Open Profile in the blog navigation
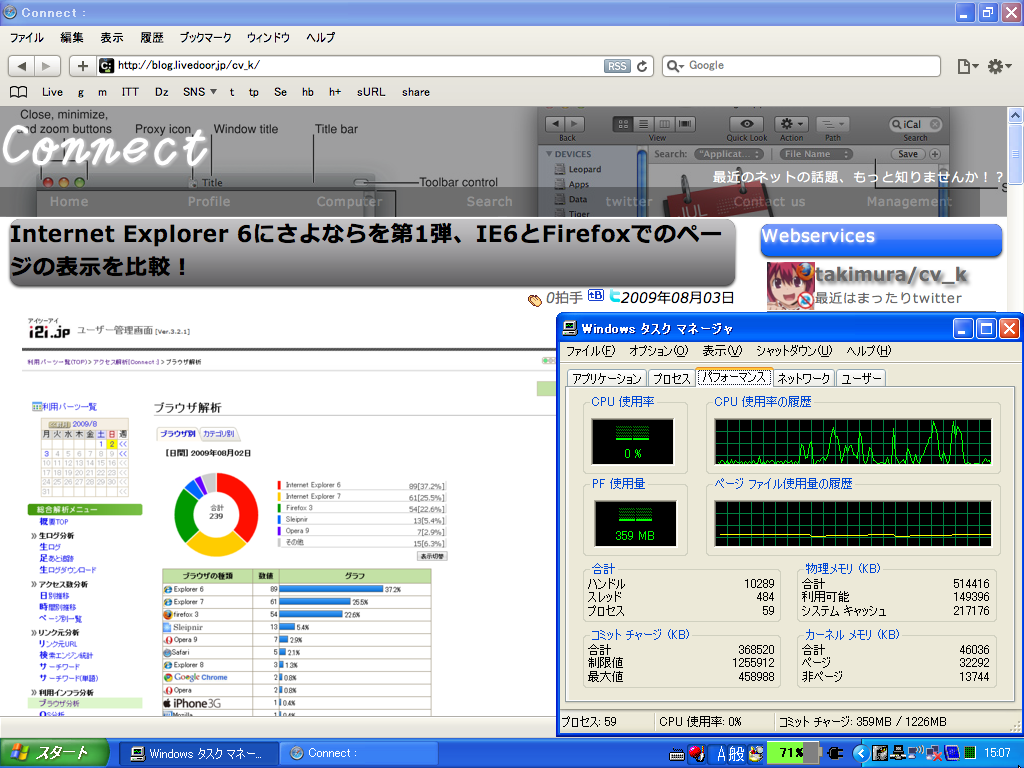This screenshot has height=768, width=1024. click(x=209, y=202)
